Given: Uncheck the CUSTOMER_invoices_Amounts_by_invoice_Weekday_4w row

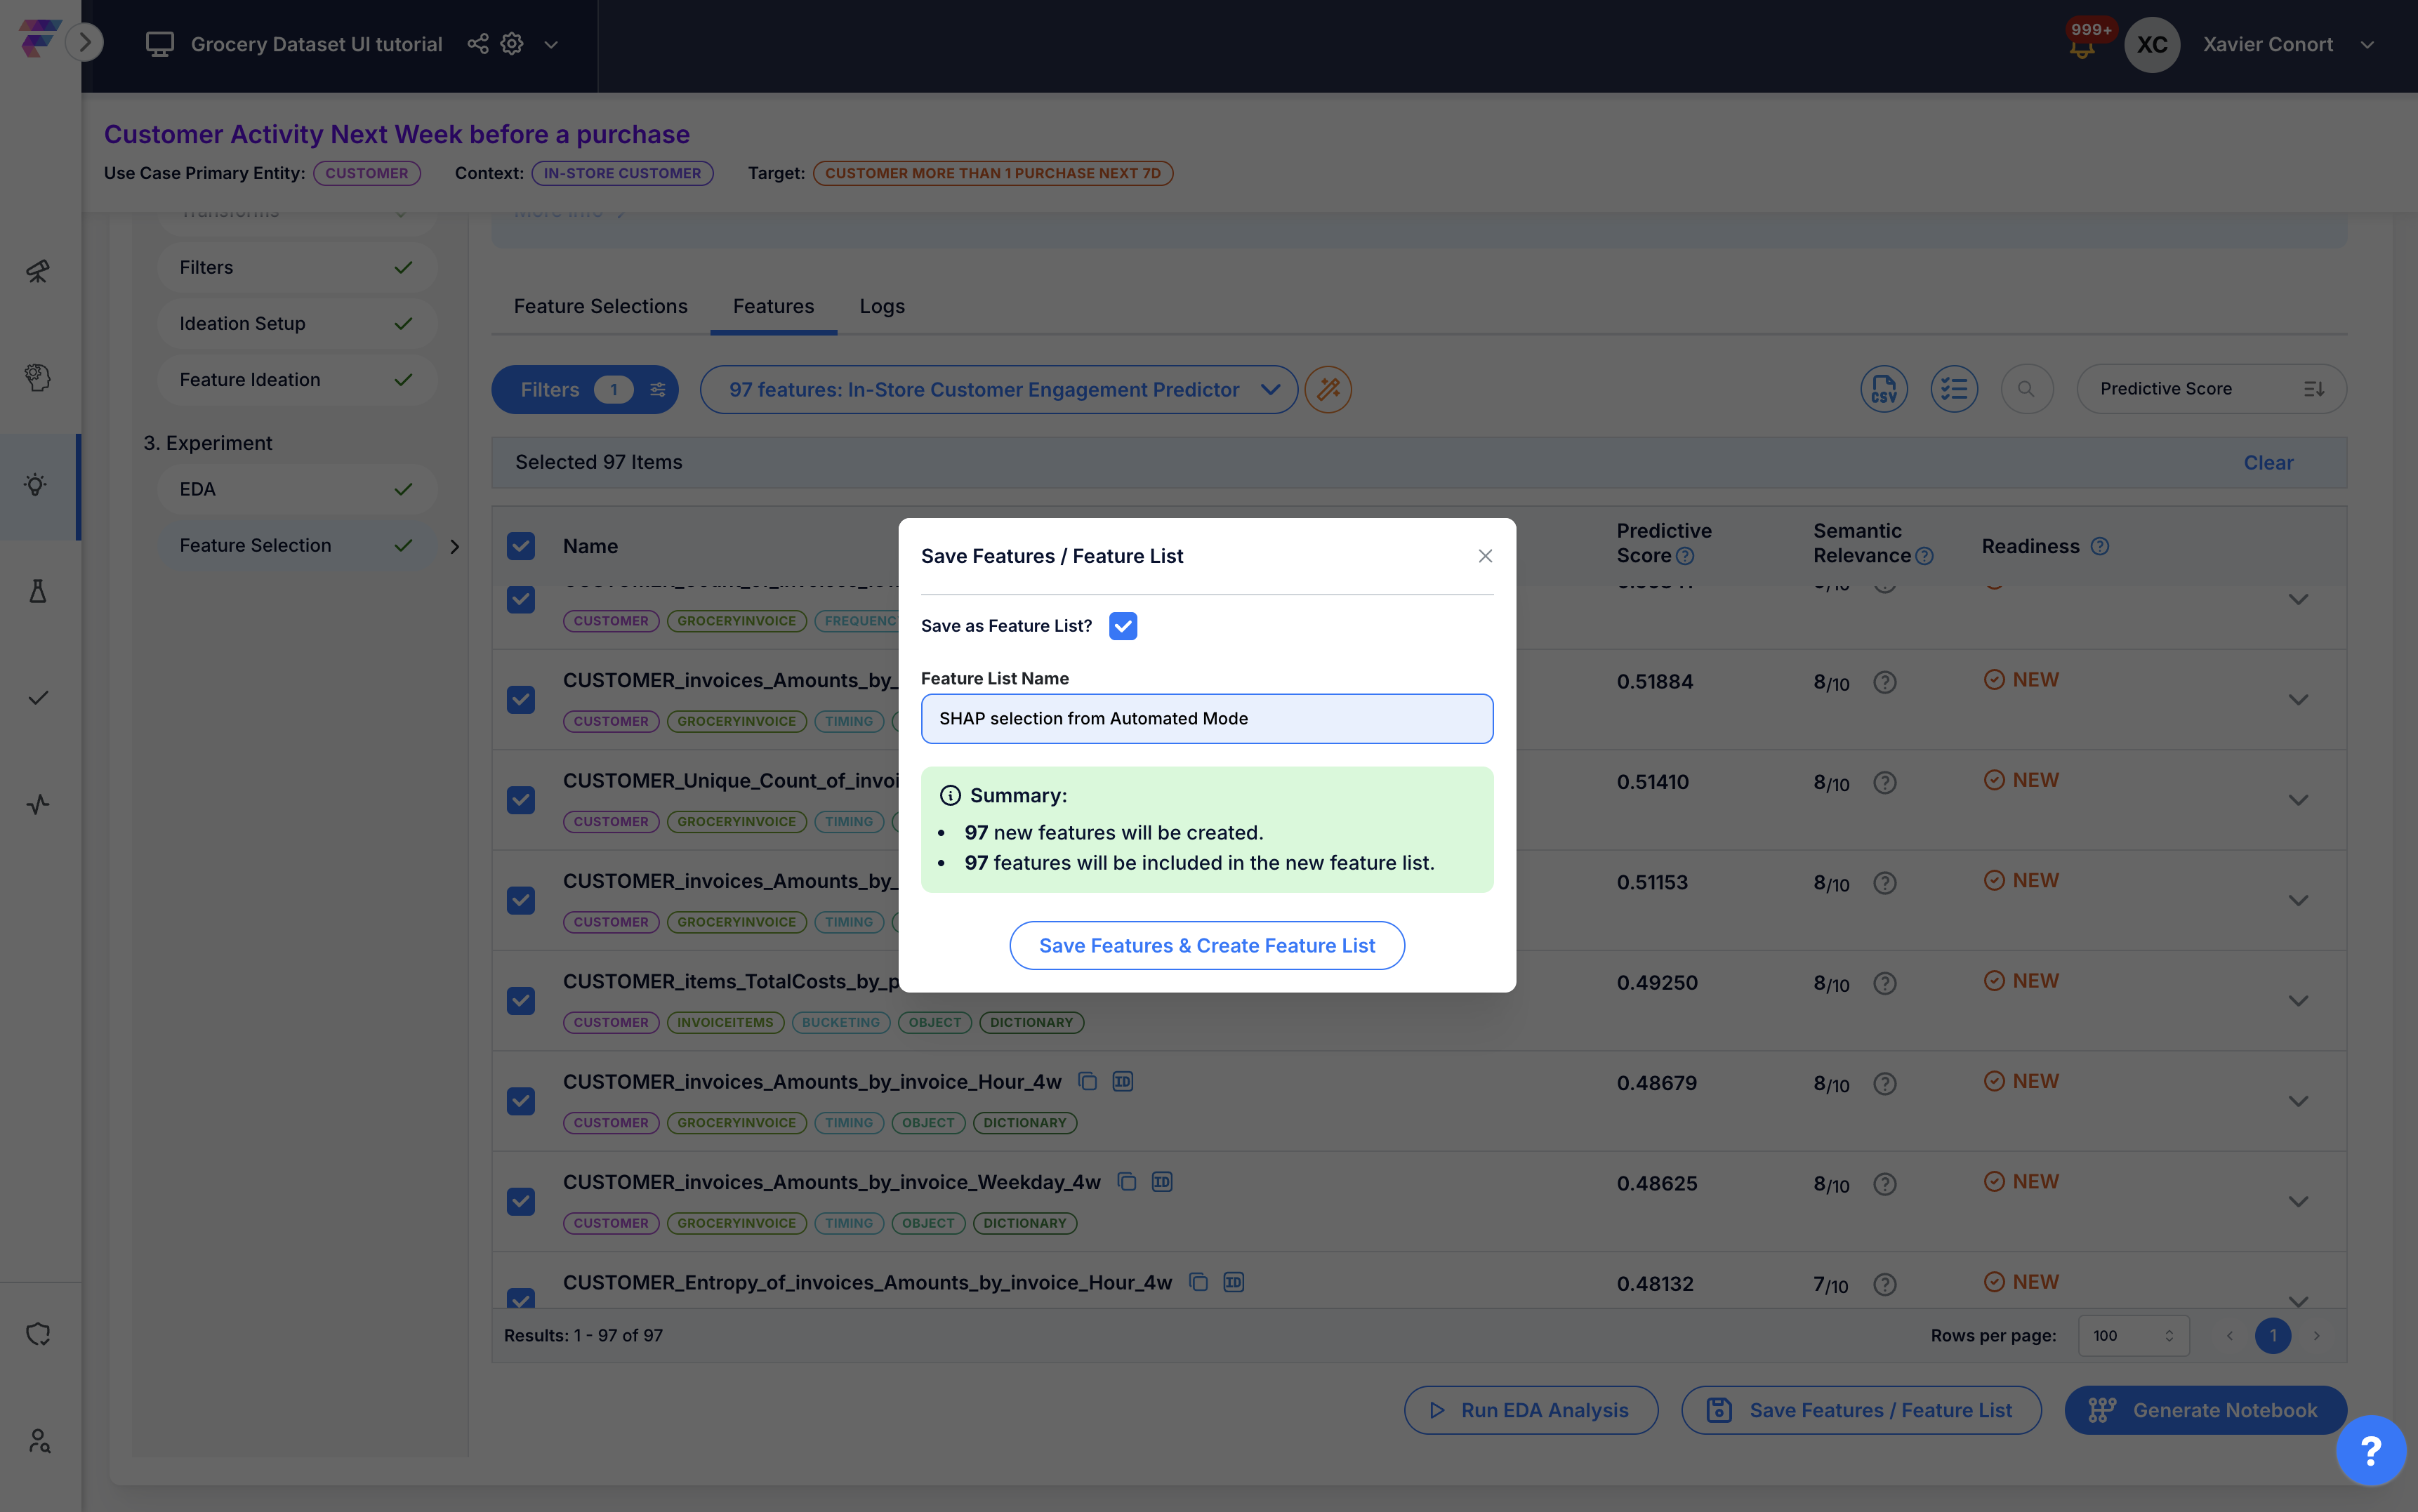Looking at the screenshot, I should (x=521, y=1201).
